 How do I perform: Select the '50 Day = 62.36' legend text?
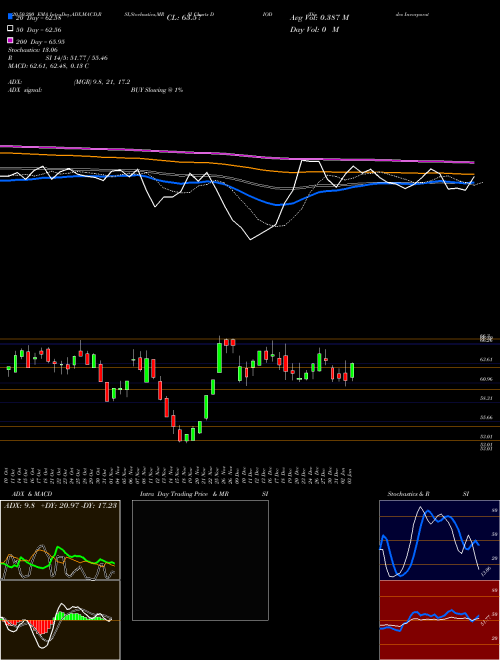tap(38, 30)
